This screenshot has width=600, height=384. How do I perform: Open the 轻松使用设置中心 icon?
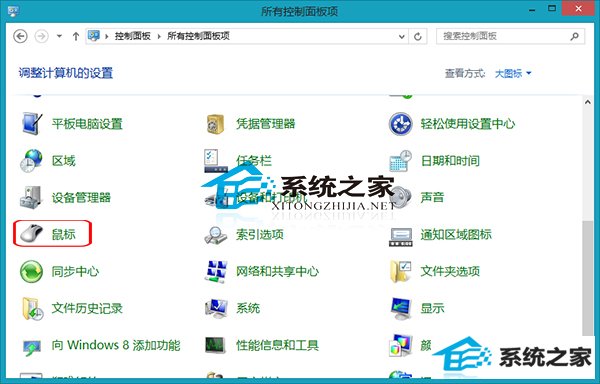coord(401,124)
